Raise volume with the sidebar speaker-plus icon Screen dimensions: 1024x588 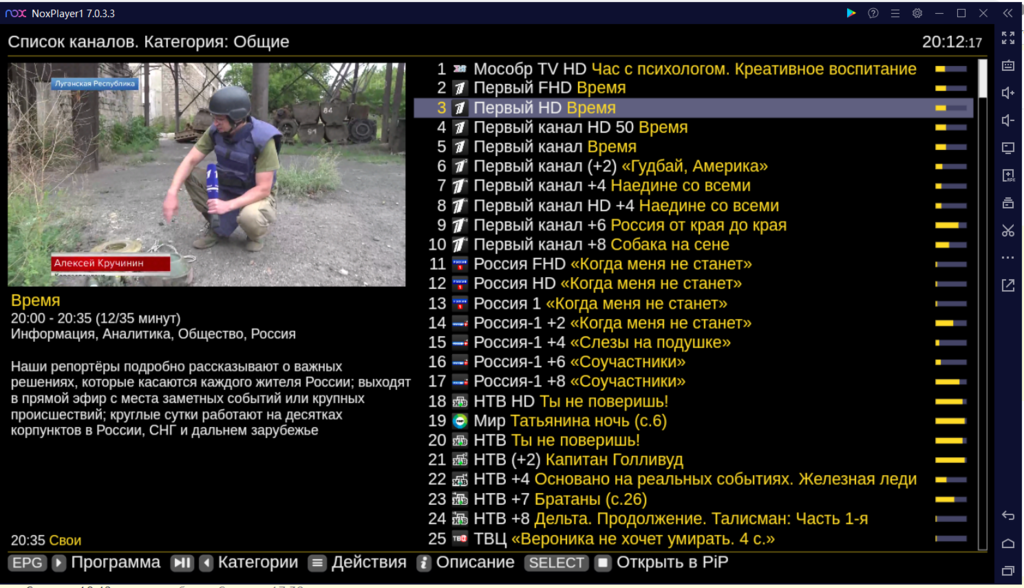coord(1008,93)
